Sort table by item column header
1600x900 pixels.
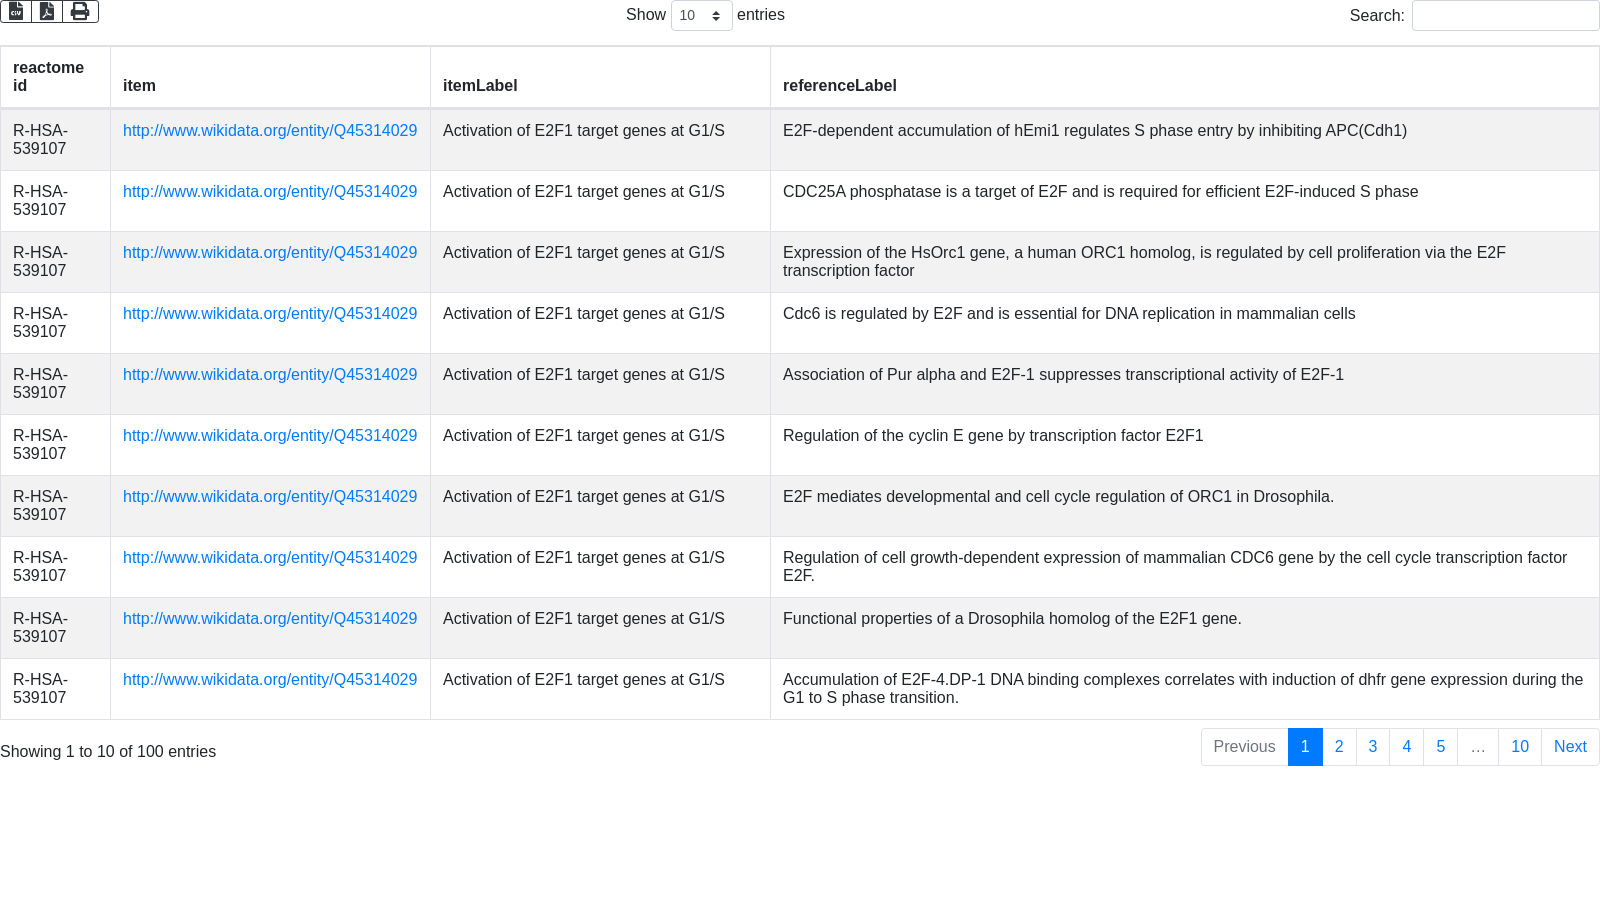(x=139, y=86)
